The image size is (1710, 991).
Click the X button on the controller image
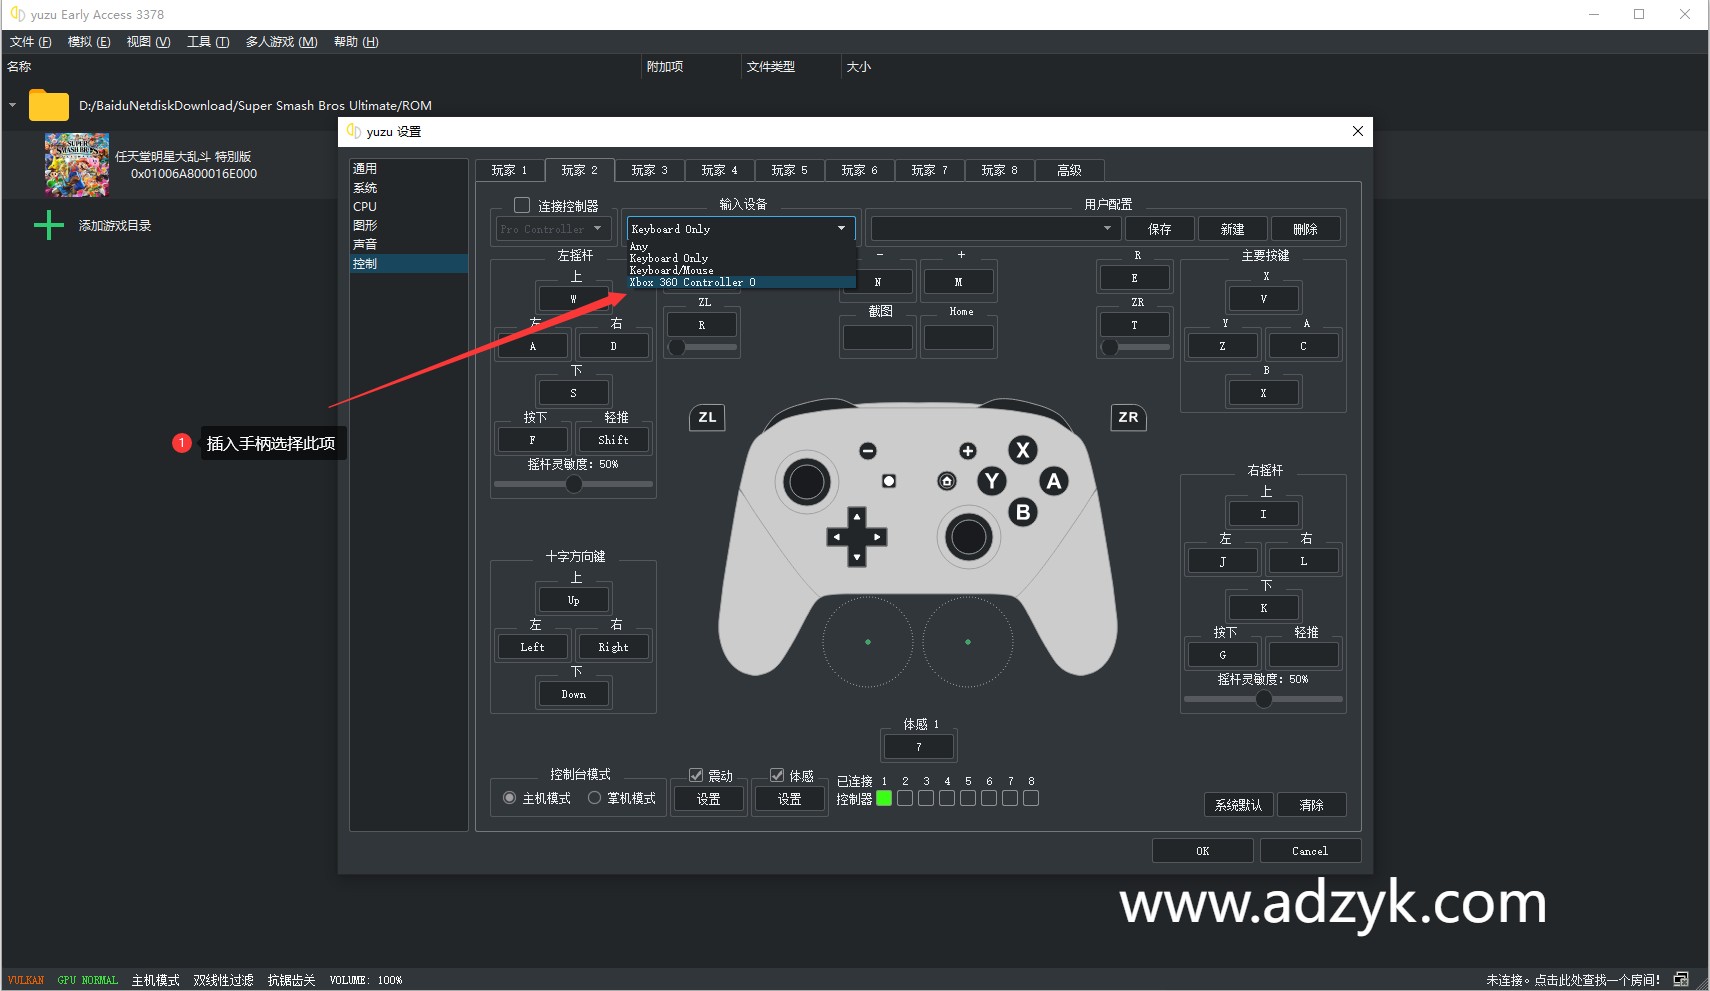point(1022,450)
